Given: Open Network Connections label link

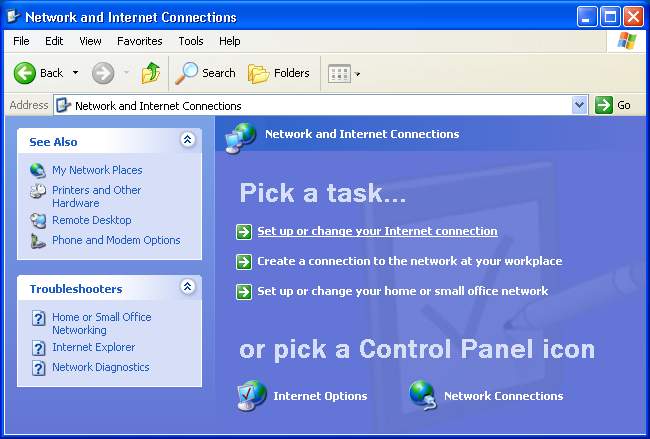Looking at the screenshot, I should [x=503, y=396].
